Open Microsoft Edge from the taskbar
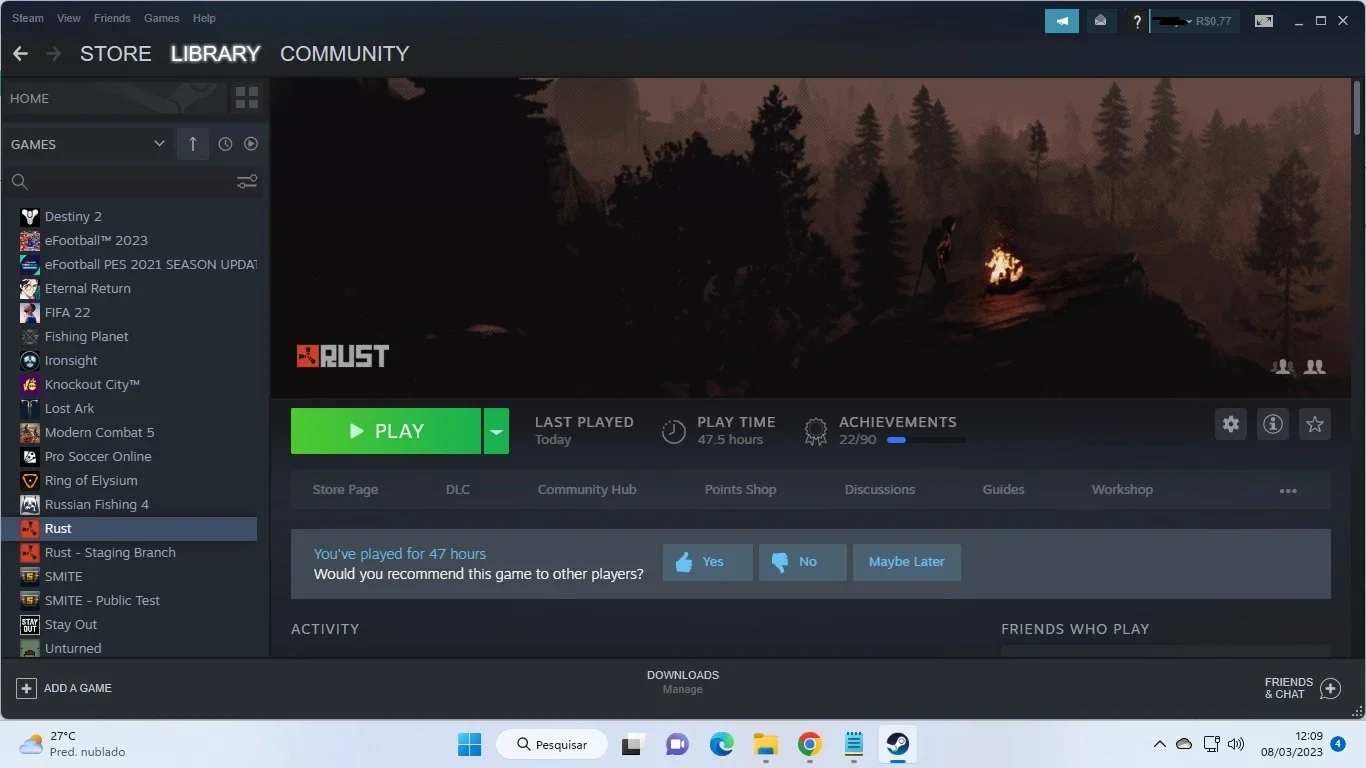The width and height of the screenshot is (1366, 768). pos(722,744)
